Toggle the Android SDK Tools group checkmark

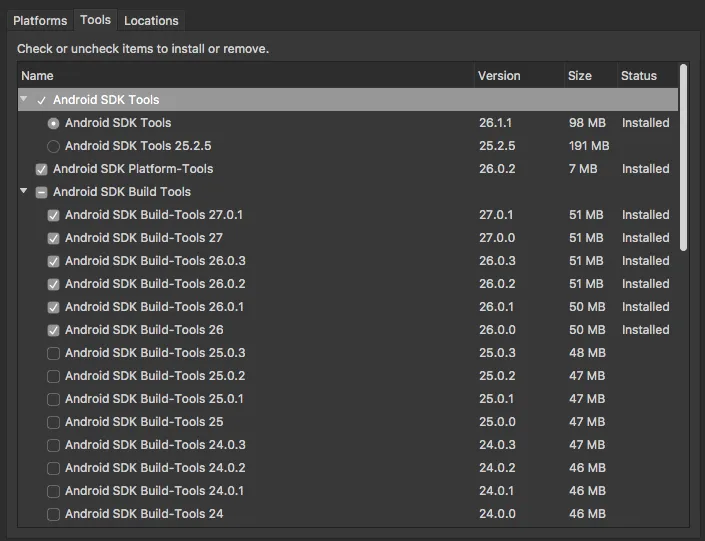click(x=41, y=100)
